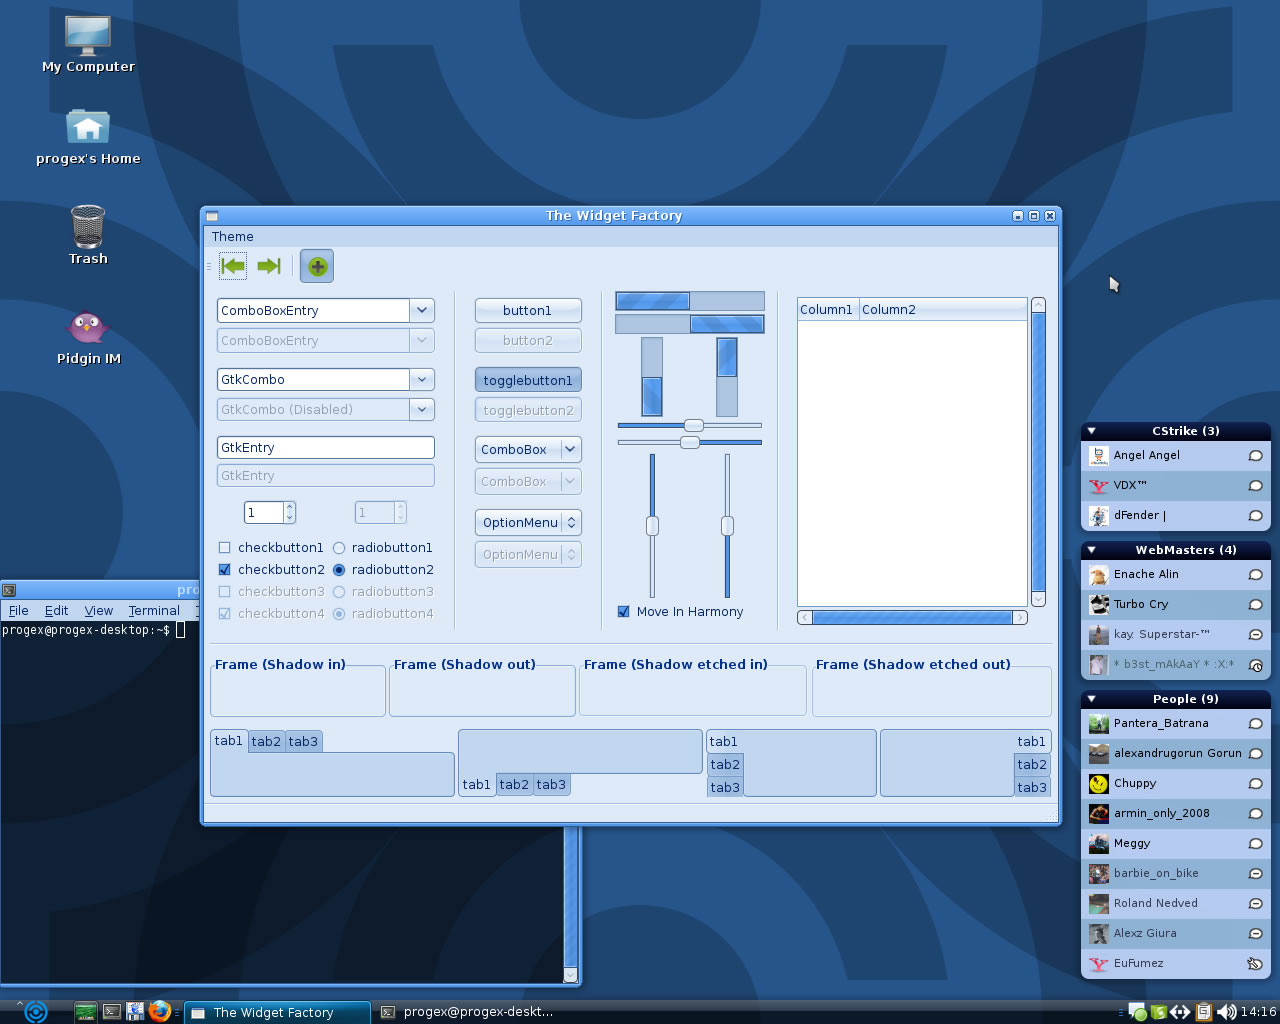Click the list's vertical scrollbar

[x=1038, y=452]
